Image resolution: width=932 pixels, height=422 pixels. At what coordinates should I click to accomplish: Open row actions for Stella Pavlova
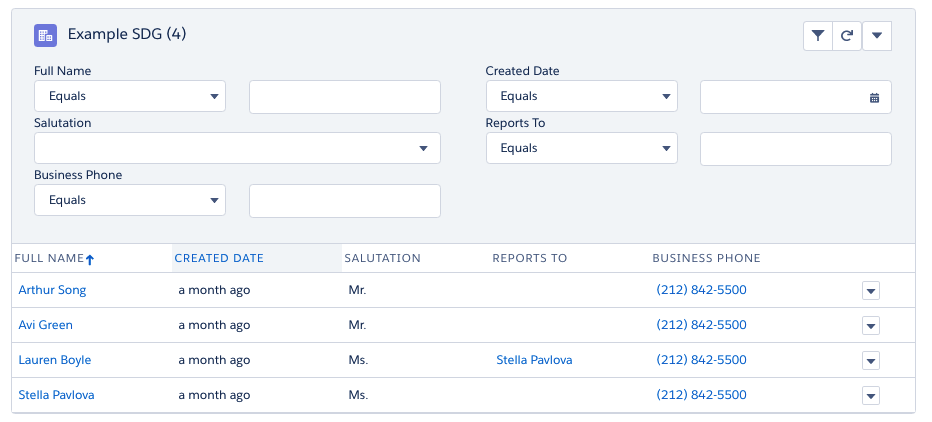[x=870, y=396]
